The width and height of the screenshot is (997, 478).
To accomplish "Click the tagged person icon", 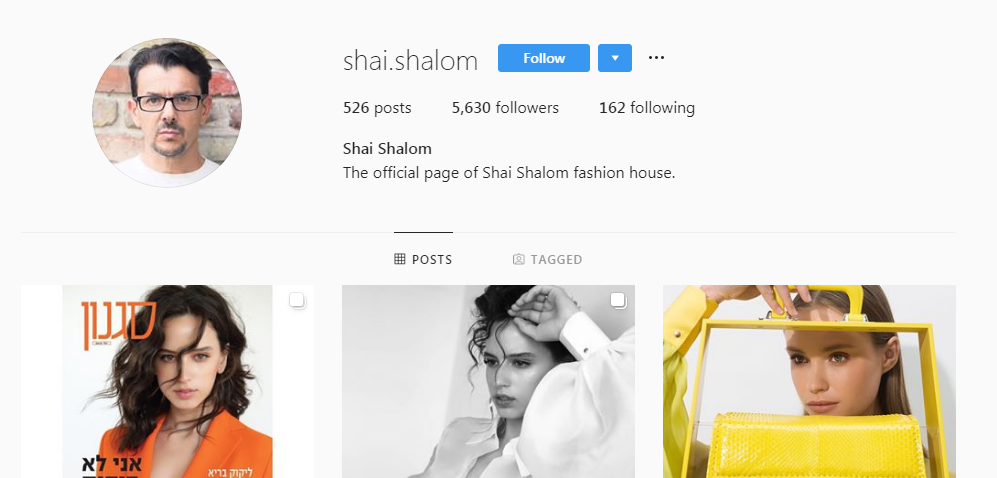I will click(x=519, y=259).
